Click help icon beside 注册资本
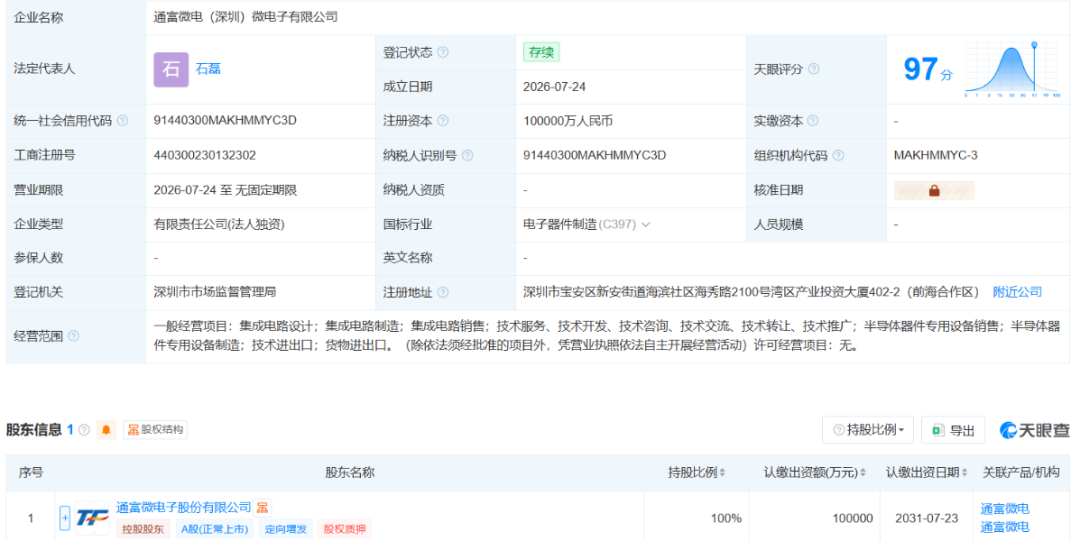 443,121
